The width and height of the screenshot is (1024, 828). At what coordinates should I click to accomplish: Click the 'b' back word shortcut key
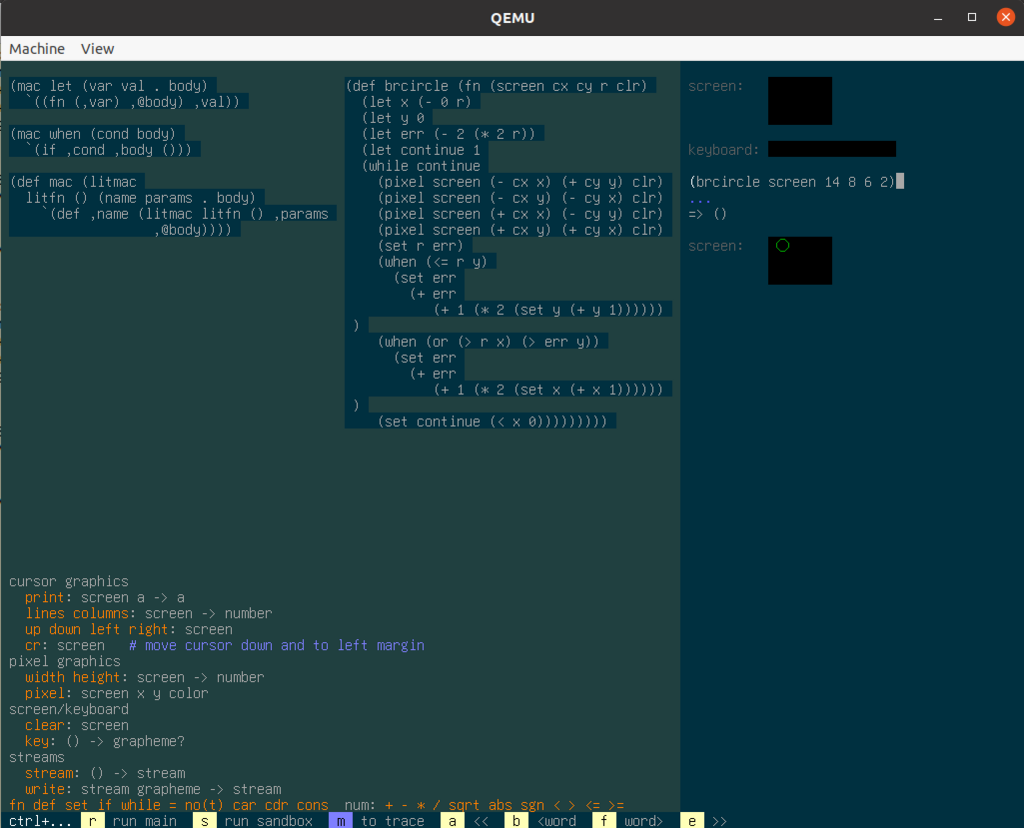coord(516,821)
